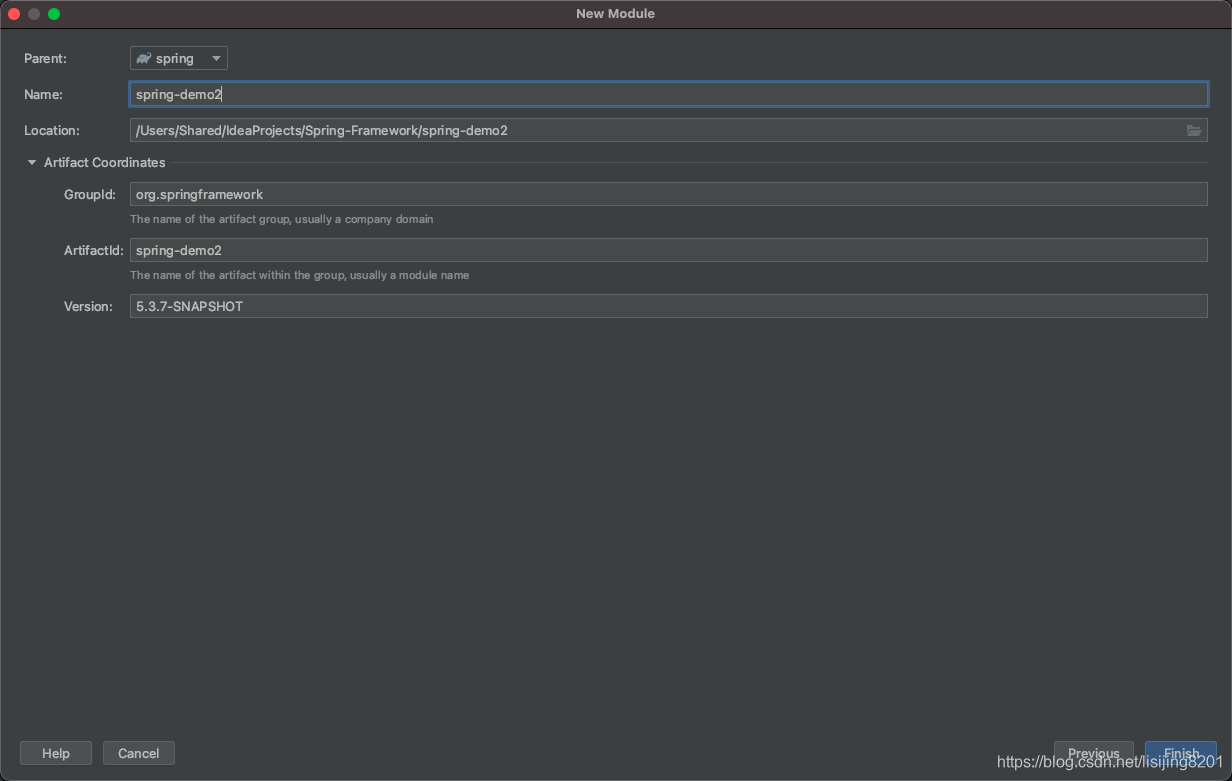Close the New Module window
Image resolution: width=1232 pixels, height=781 pixels.
point(14,14)
